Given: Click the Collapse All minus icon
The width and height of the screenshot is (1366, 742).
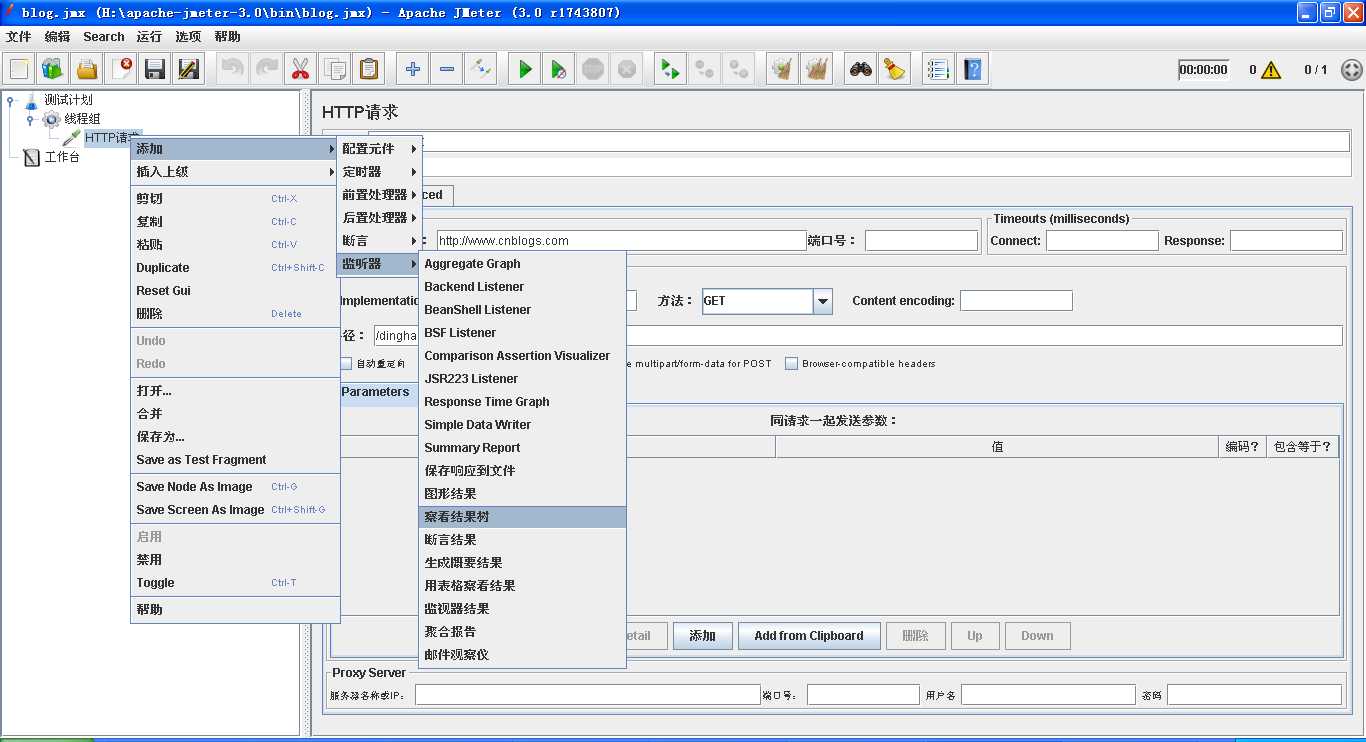Looking at the screenshot, I should coord(447,69).
